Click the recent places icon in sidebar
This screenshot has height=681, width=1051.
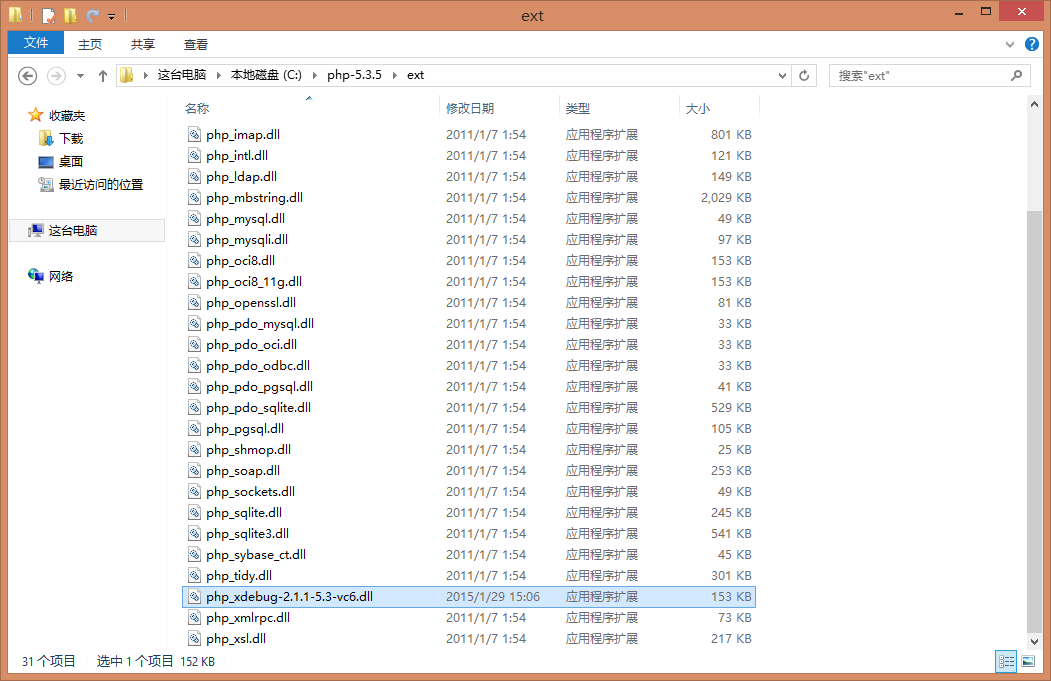click(x=46, y=184)
